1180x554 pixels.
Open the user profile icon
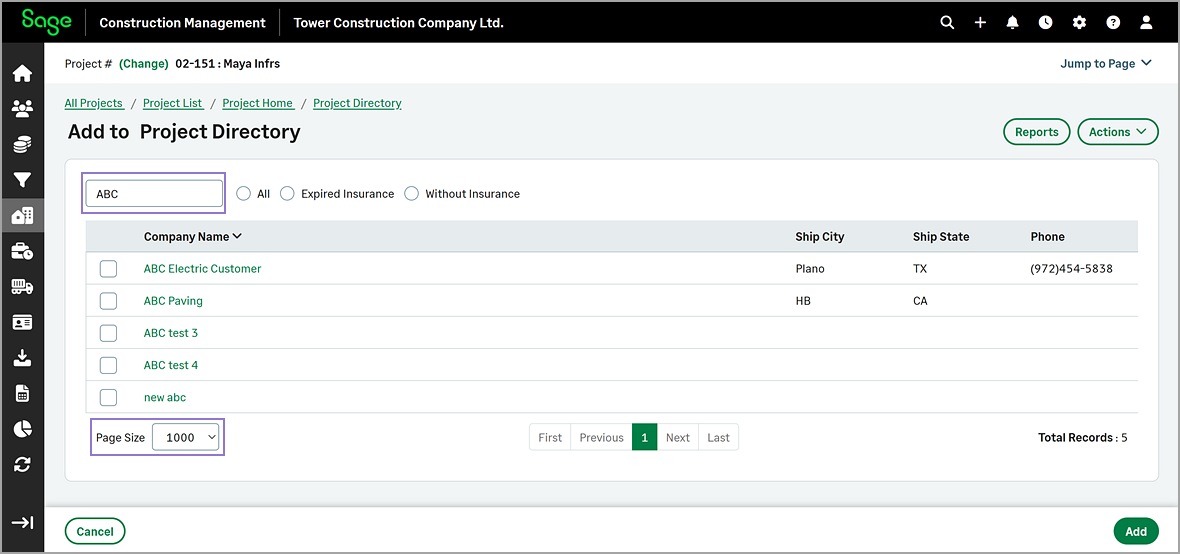[x=1146, y=23]
